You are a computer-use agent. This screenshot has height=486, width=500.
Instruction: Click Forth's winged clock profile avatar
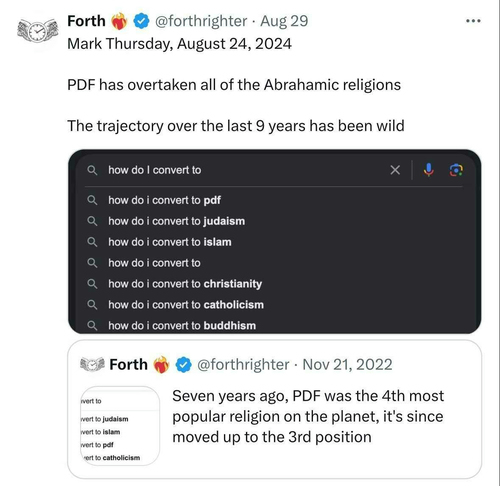[38, 31]
